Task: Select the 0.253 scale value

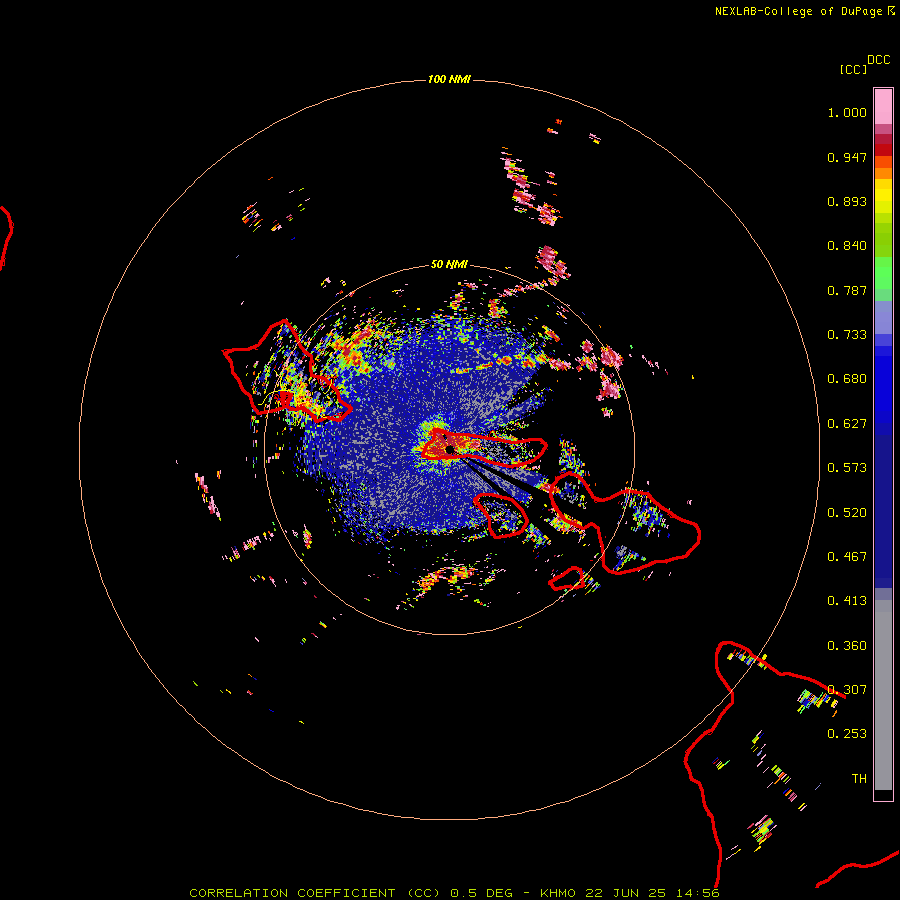Action: (x=847, y=734)
